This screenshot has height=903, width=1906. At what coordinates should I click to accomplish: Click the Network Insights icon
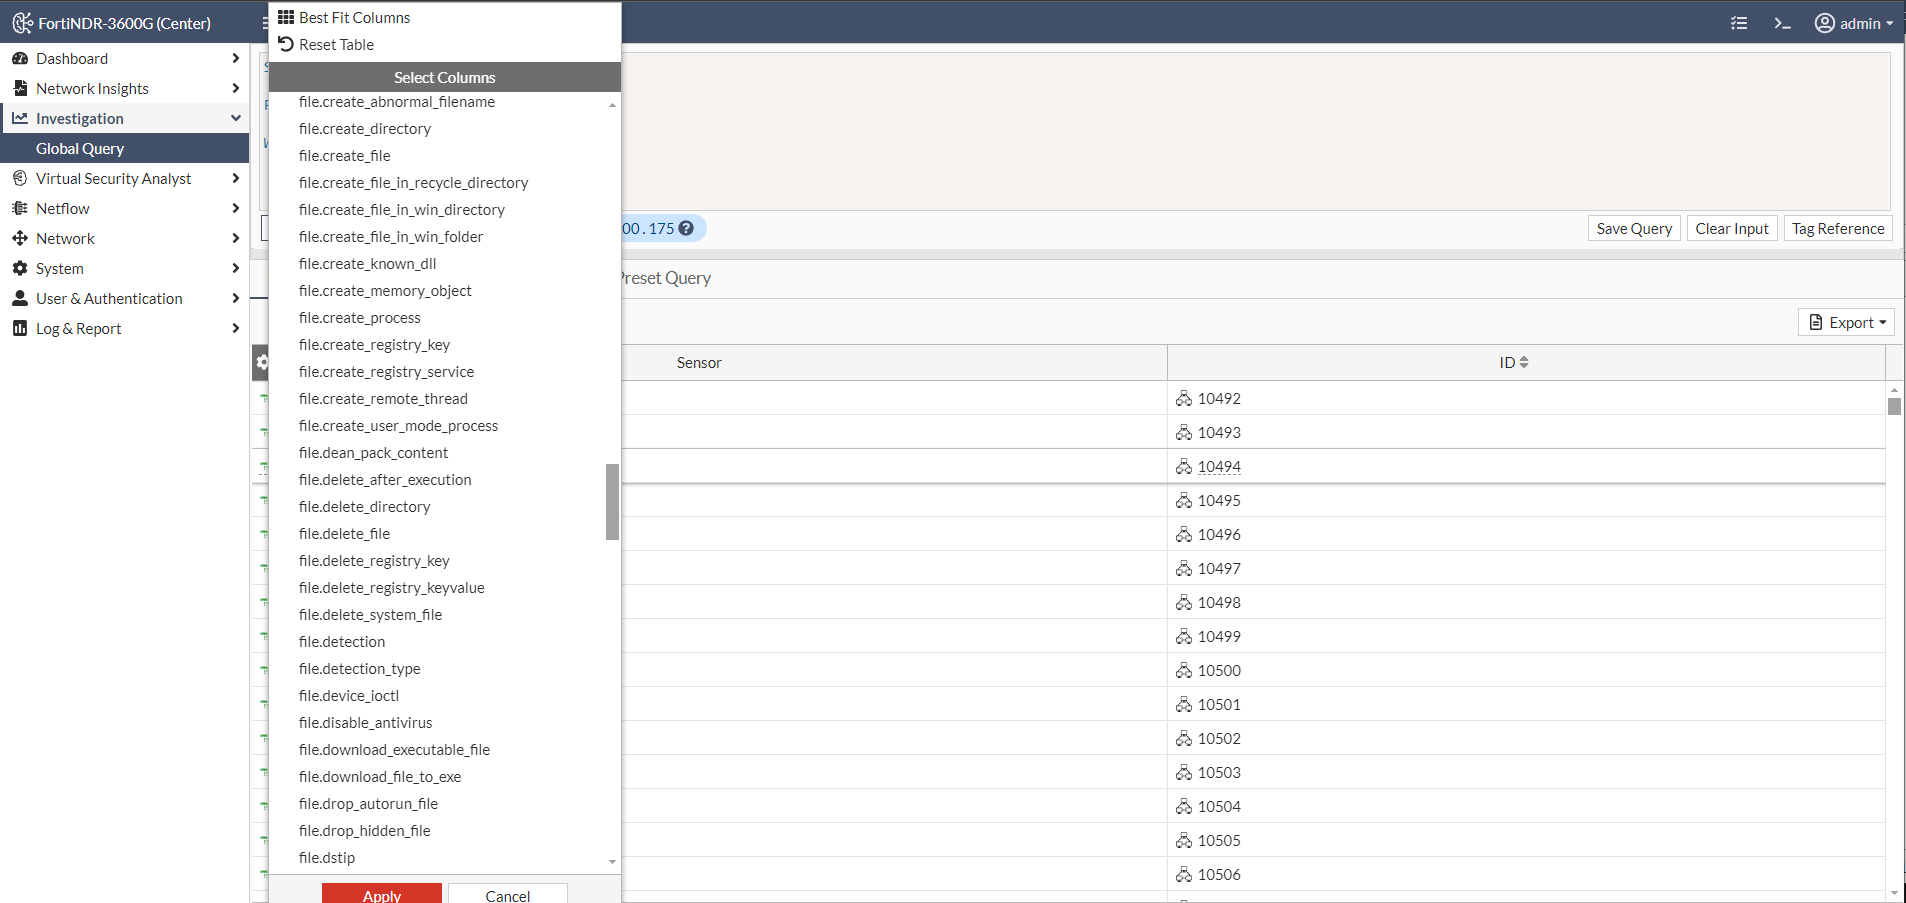coord(20,88)
